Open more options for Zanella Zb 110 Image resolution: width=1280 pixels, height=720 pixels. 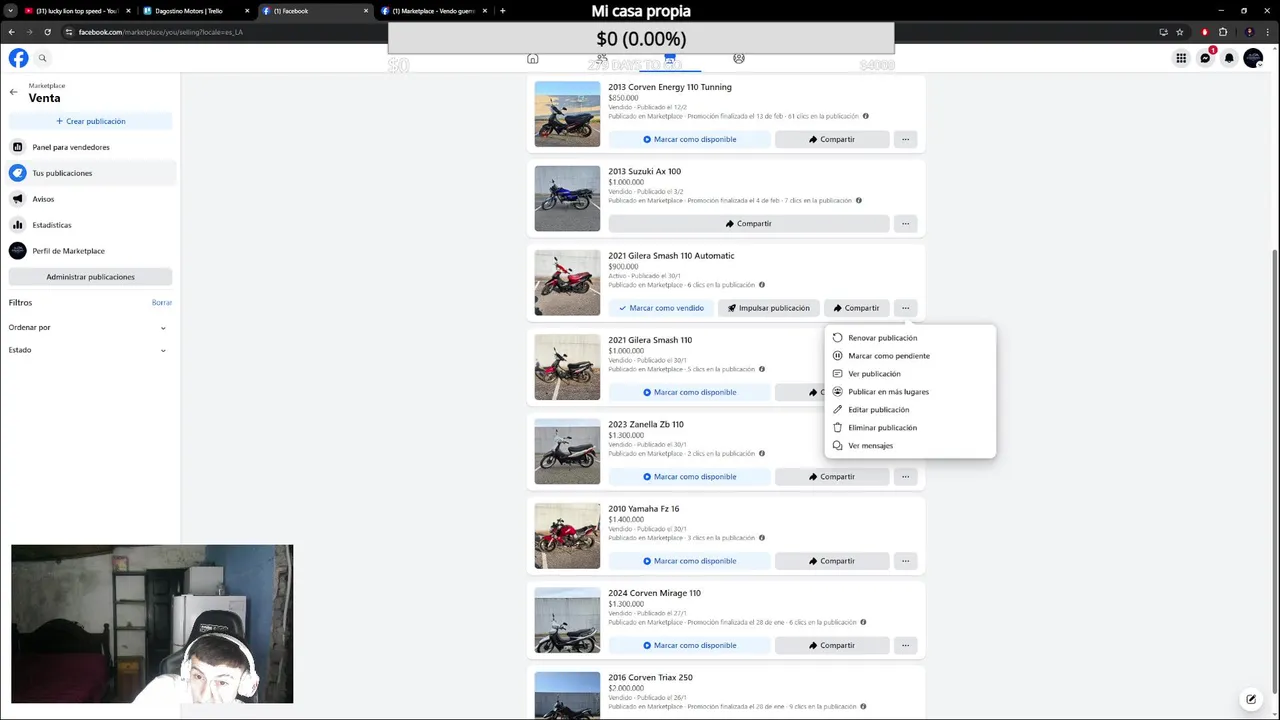pyautogui.click(x=905, y=476)
